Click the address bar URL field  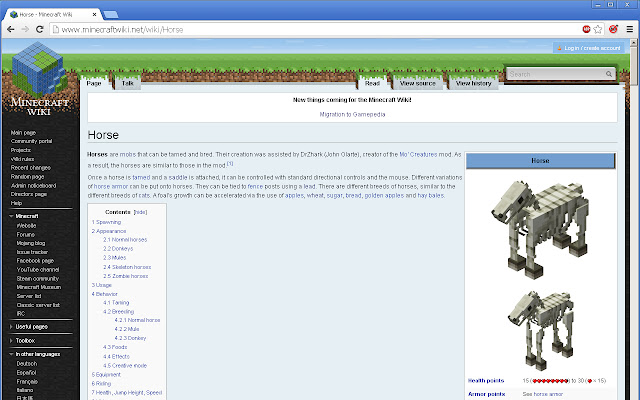[x=314, y=29]
